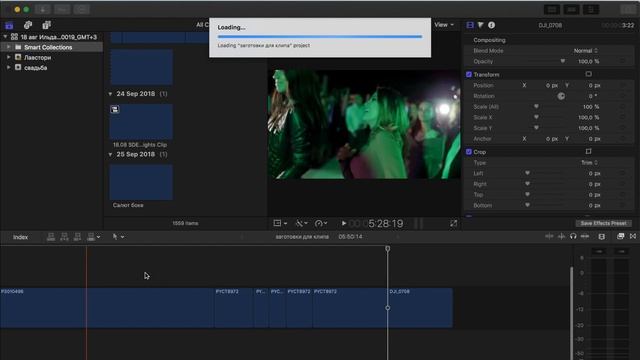Collapse the 24 Sep 2018 group

click(x=110, y=94)
